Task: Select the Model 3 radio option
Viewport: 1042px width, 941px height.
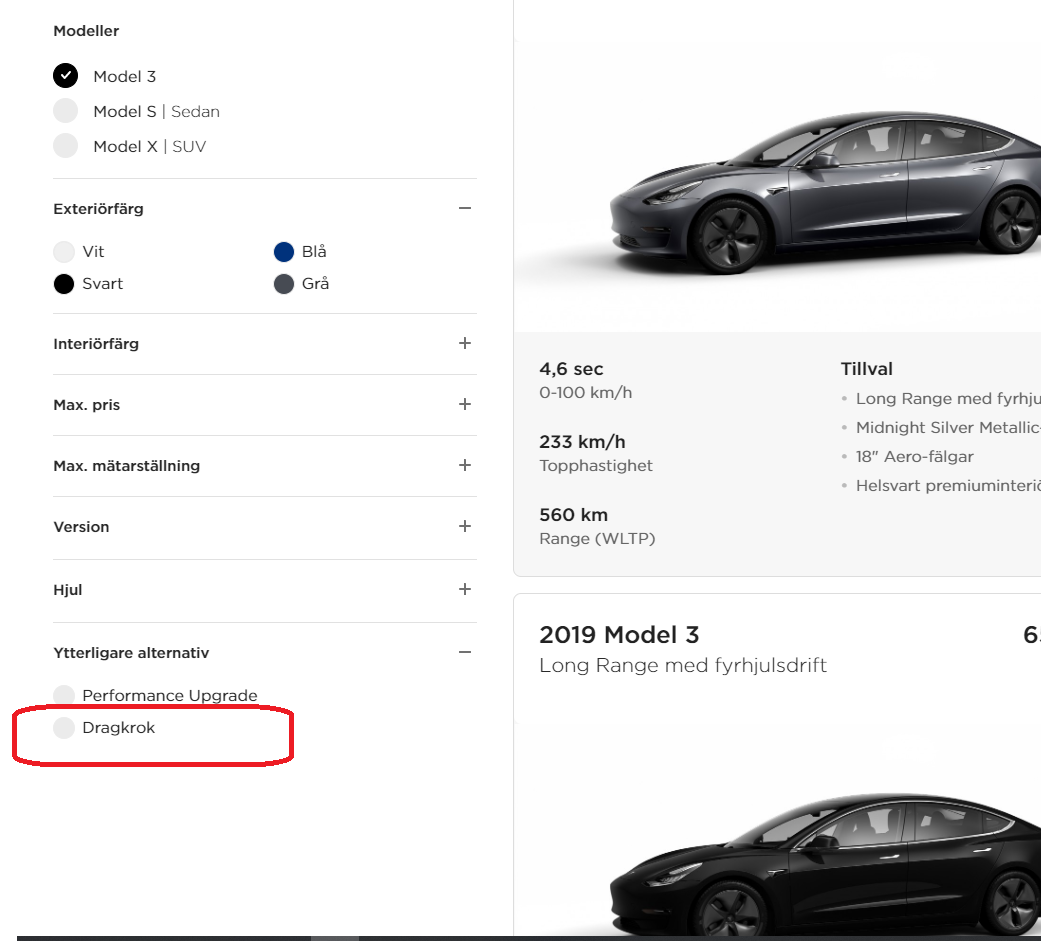Action: coord(66,76)
